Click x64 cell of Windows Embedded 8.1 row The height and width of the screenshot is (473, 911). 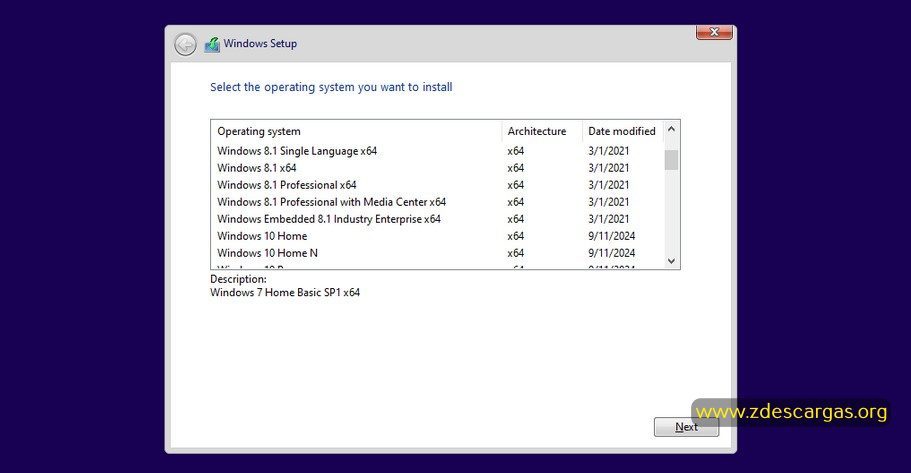coord(515,219)
